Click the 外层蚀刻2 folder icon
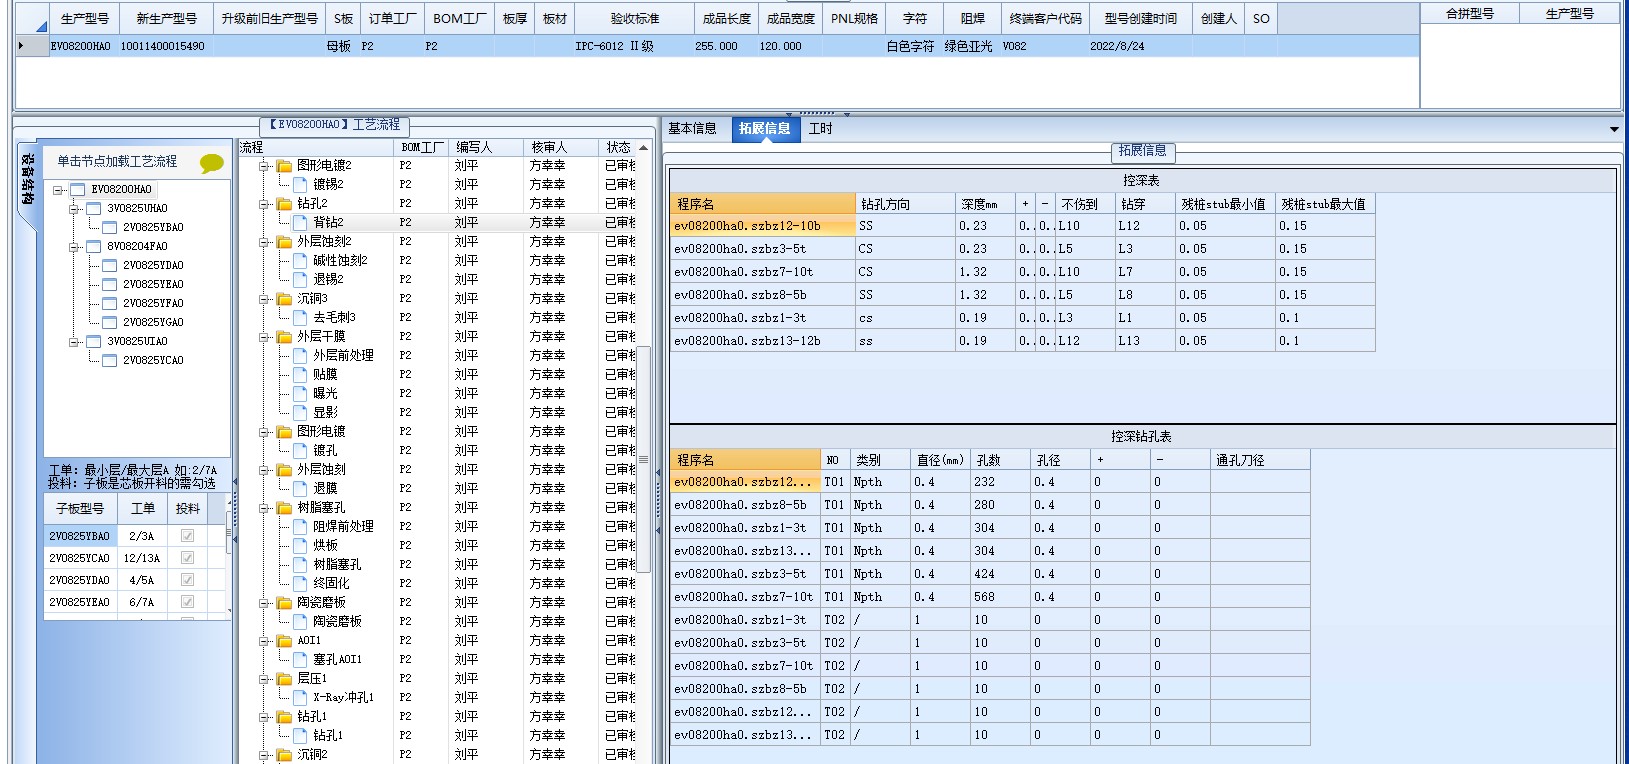Image resolution: width=1629 pixels, height=764 pixels. point(284,242)
